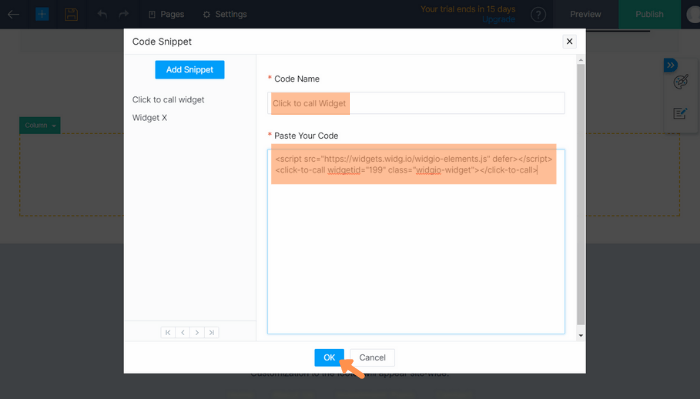
Task: Publish the site
Action: (649, 14)
